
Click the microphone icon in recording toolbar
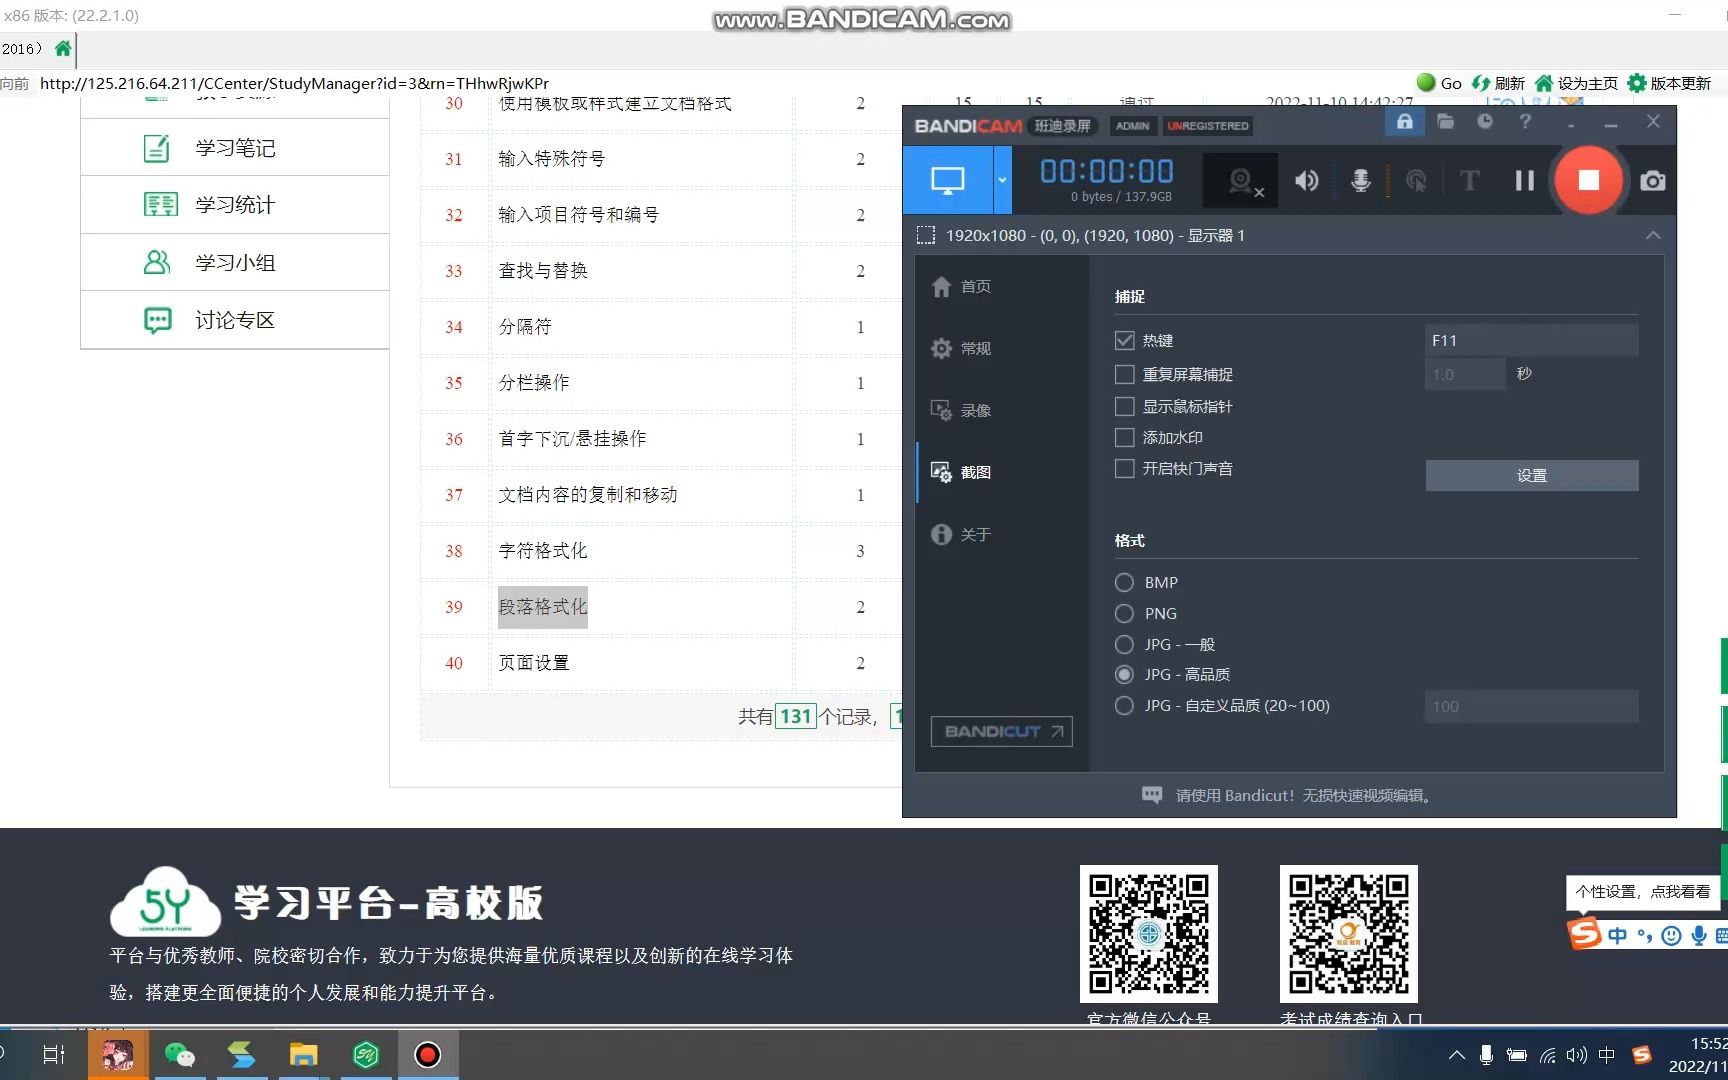pyautogui.click(x=1360, y=180)
